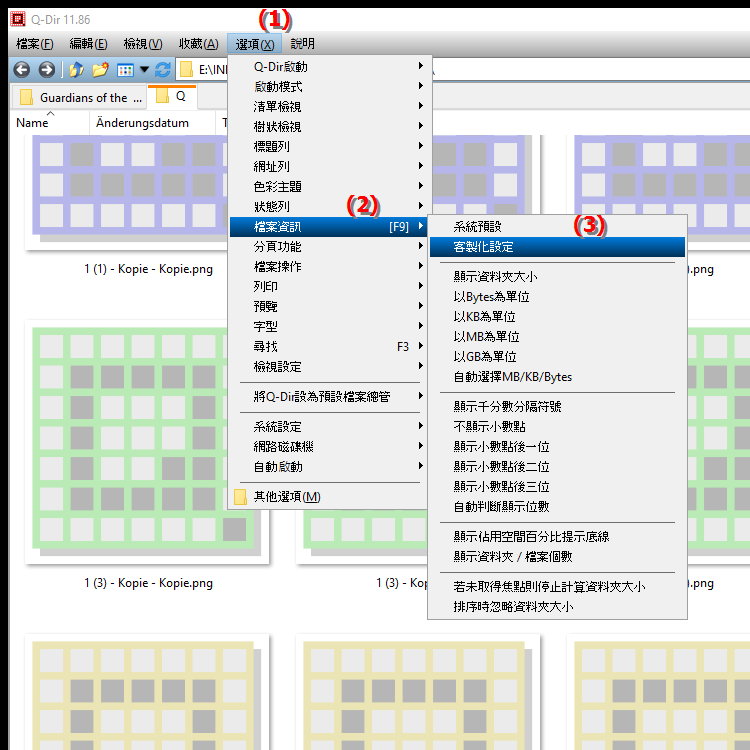The image size is (750, 750).
Task: Expand the 清單檢視 submenu
Action: (330, 107)
